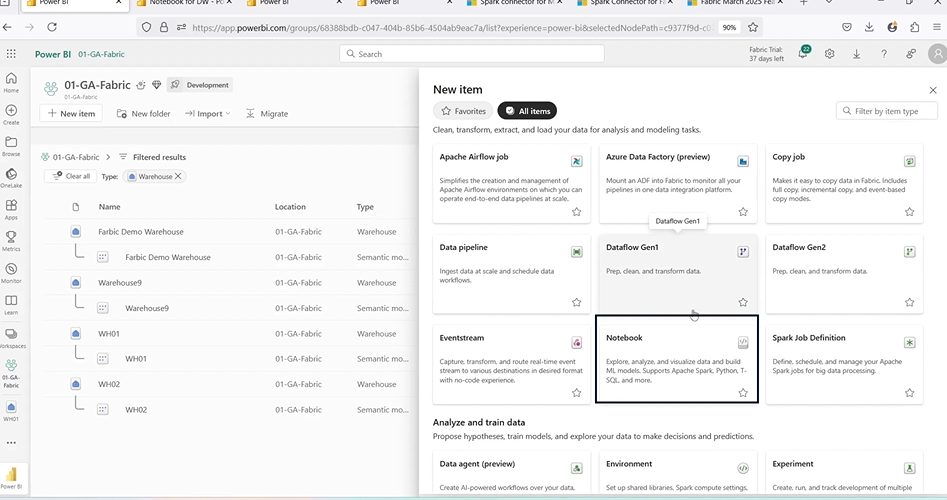Switch to the Notebook for DW browser tab
Image resolution: width=947 pixels, height=500 pixels.
[184, 4]
